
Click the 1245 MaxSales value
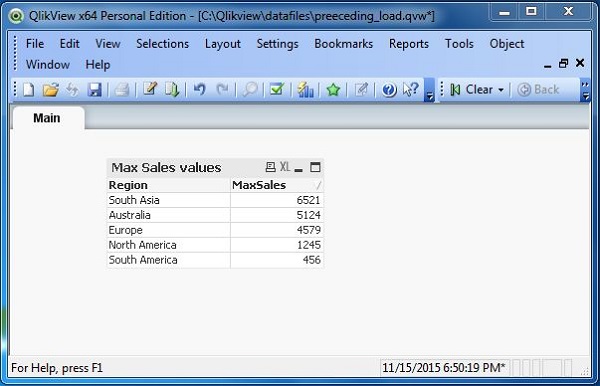click(277, 245)
